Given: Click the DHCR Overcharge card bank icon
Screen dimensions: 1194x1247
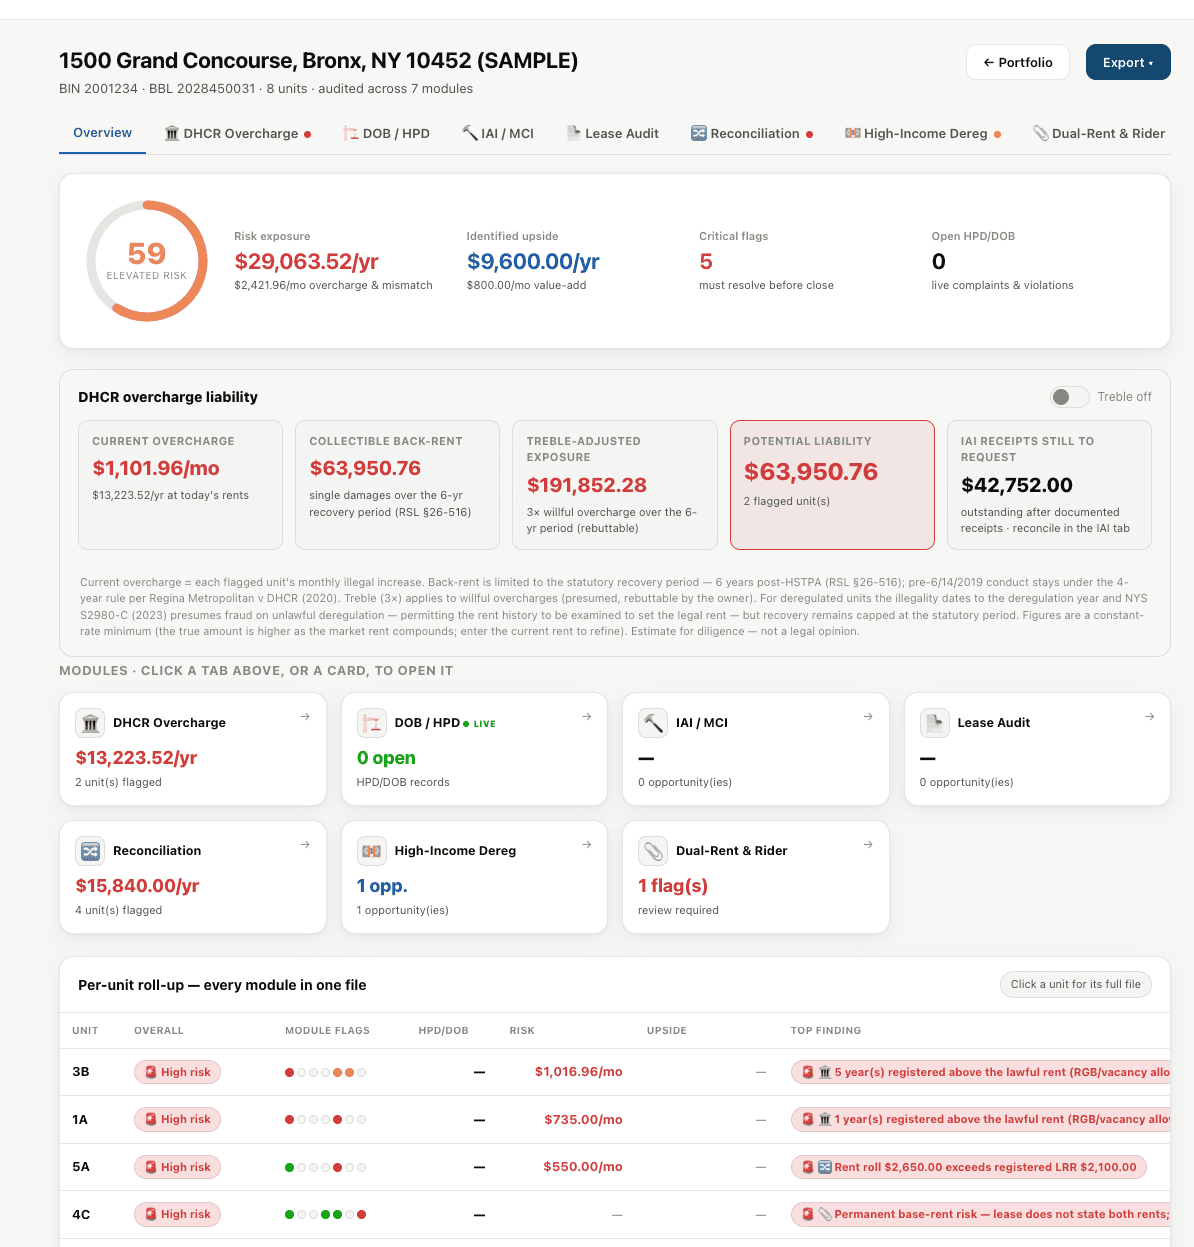Looking at the screenshot, I should tap(90, 723).
